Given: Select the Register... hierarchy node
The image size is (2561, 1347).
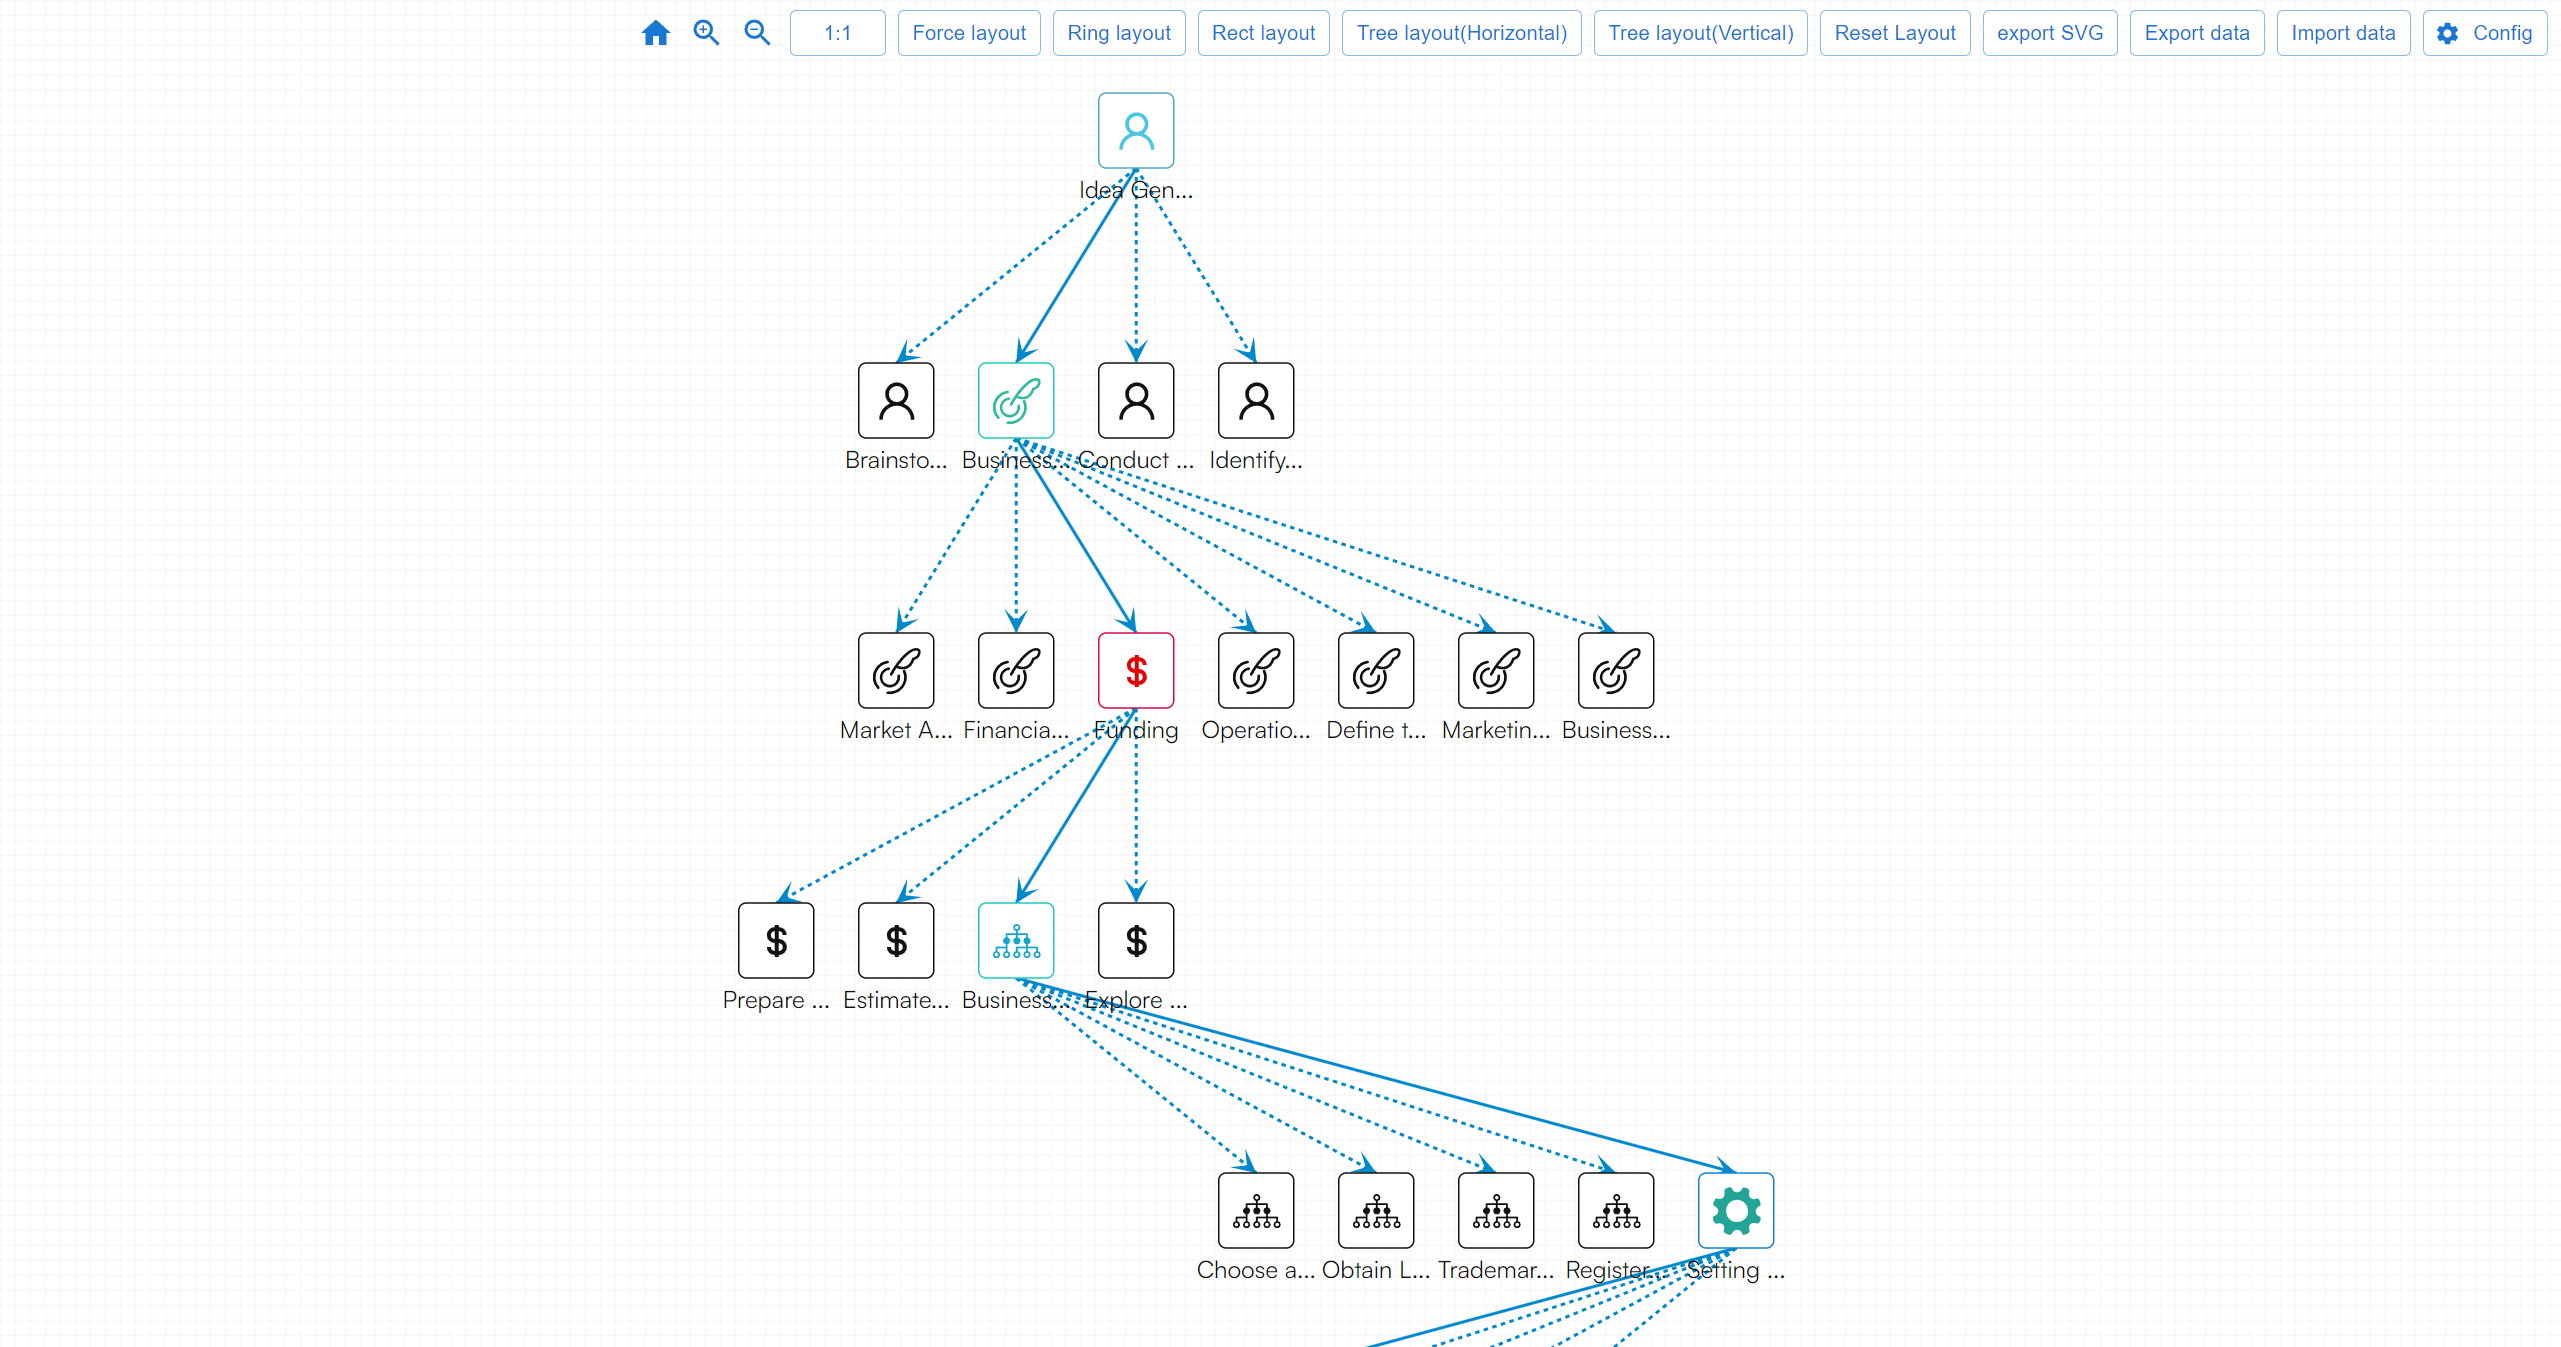Looking at the screenshot, I should (1616, 1210).
